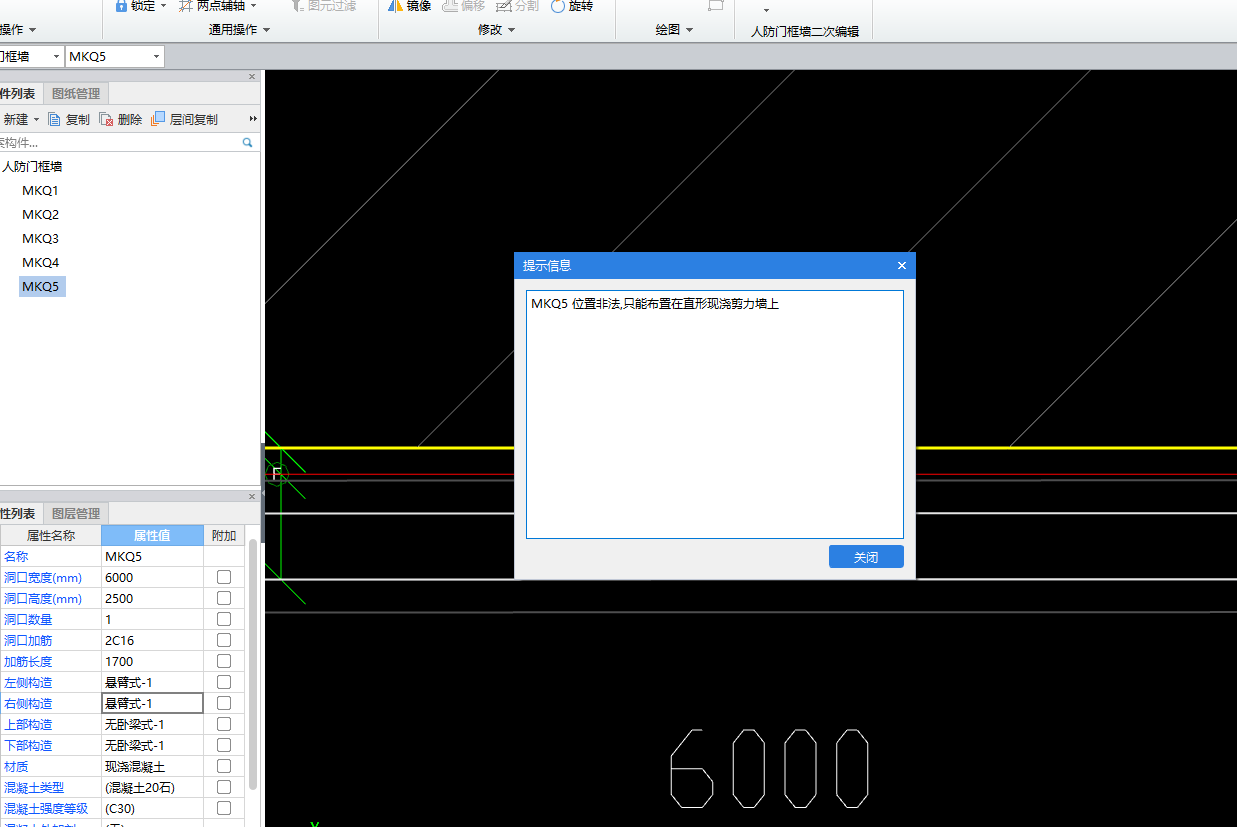Click the search magnifier in component search
The image size is (1237, 827).
tap(248, 143)
